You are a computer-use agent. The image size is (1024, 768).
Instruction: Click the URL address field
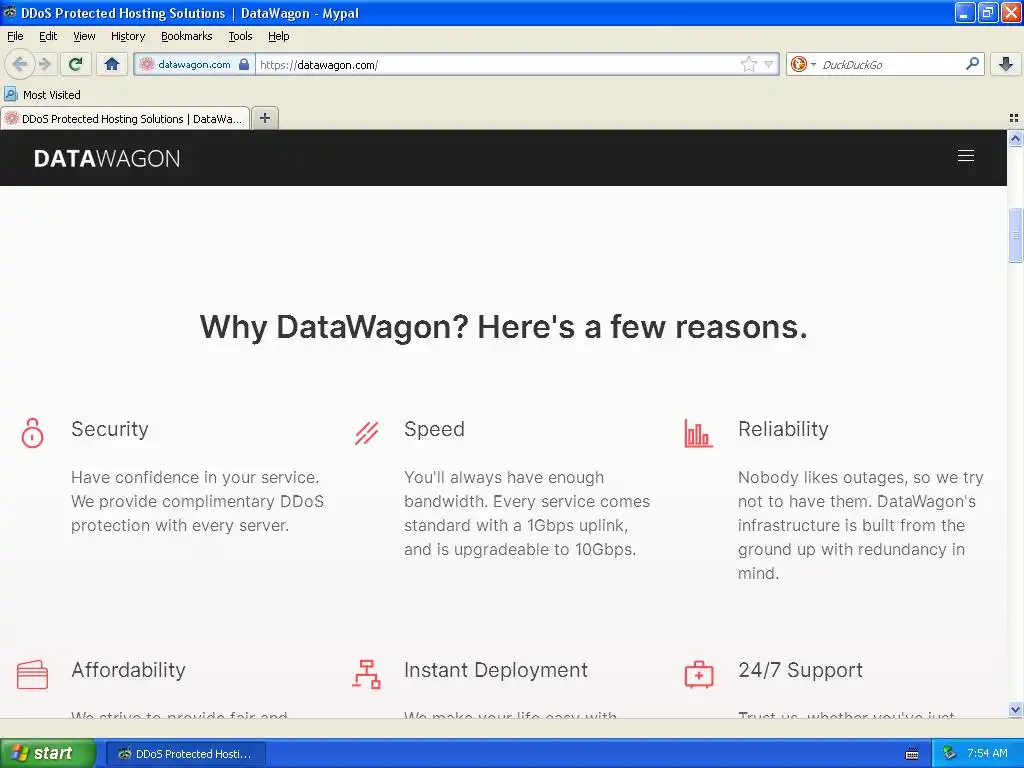(496, 64)
